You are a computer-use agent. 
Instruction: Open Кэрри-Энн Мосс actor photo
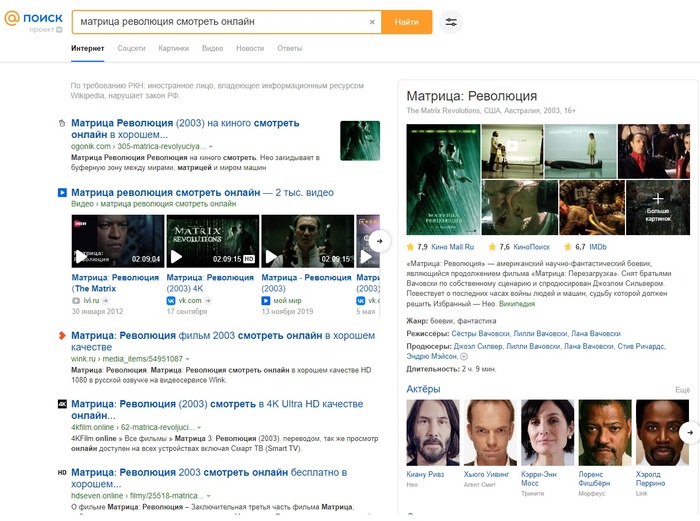(x=548, y=433)
